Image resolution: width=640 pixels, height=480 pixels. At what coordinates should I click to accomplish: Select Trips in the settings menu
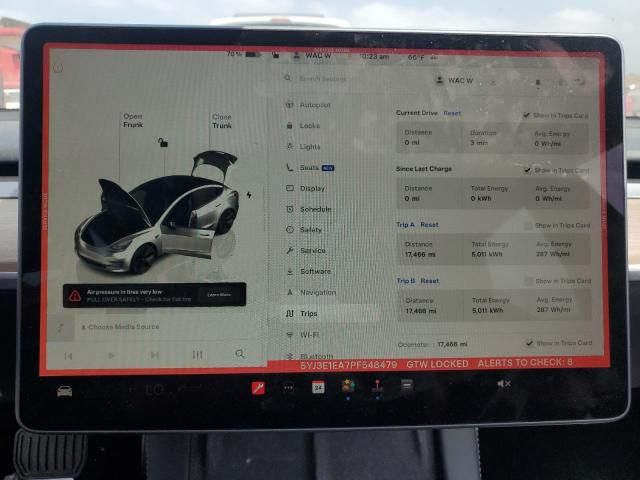click(308, 313)
